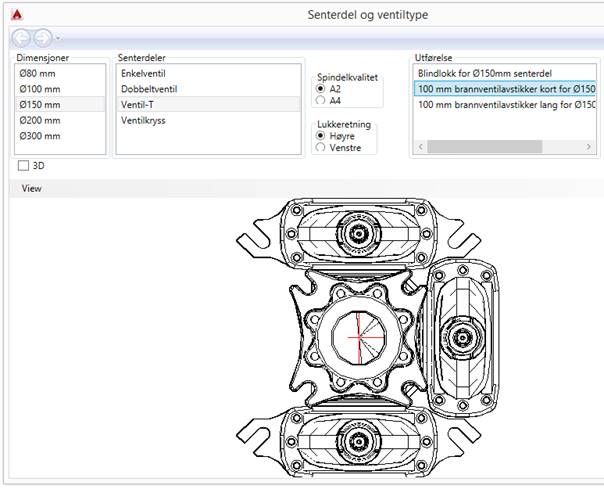Select Ø100 mm dimension
The width and height of the screenshot is (604, 489).
(x=60, y=89)
